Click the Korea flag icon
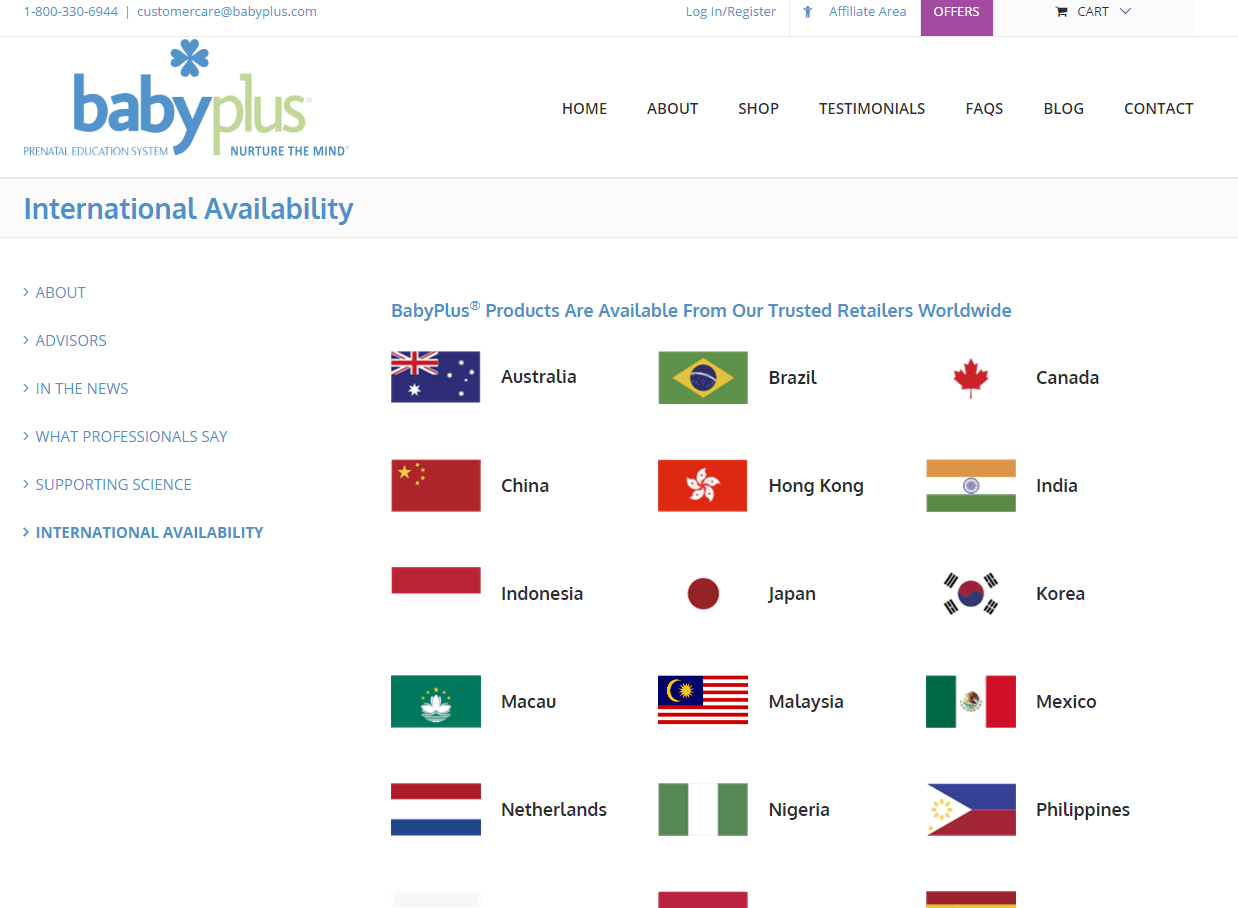This screenshot has height=908, width=1238. pos(971,593)
